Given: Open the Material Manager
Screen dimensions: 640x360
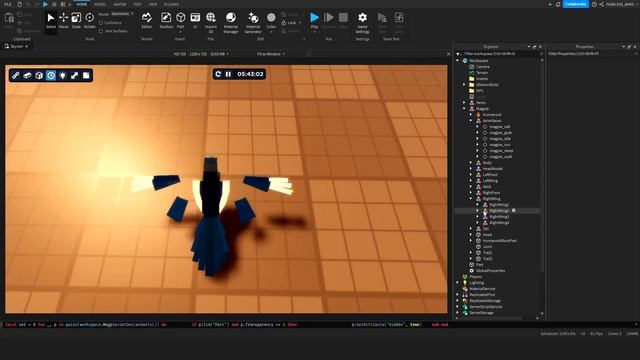Looking at the screenshot, I should point(231,22).
